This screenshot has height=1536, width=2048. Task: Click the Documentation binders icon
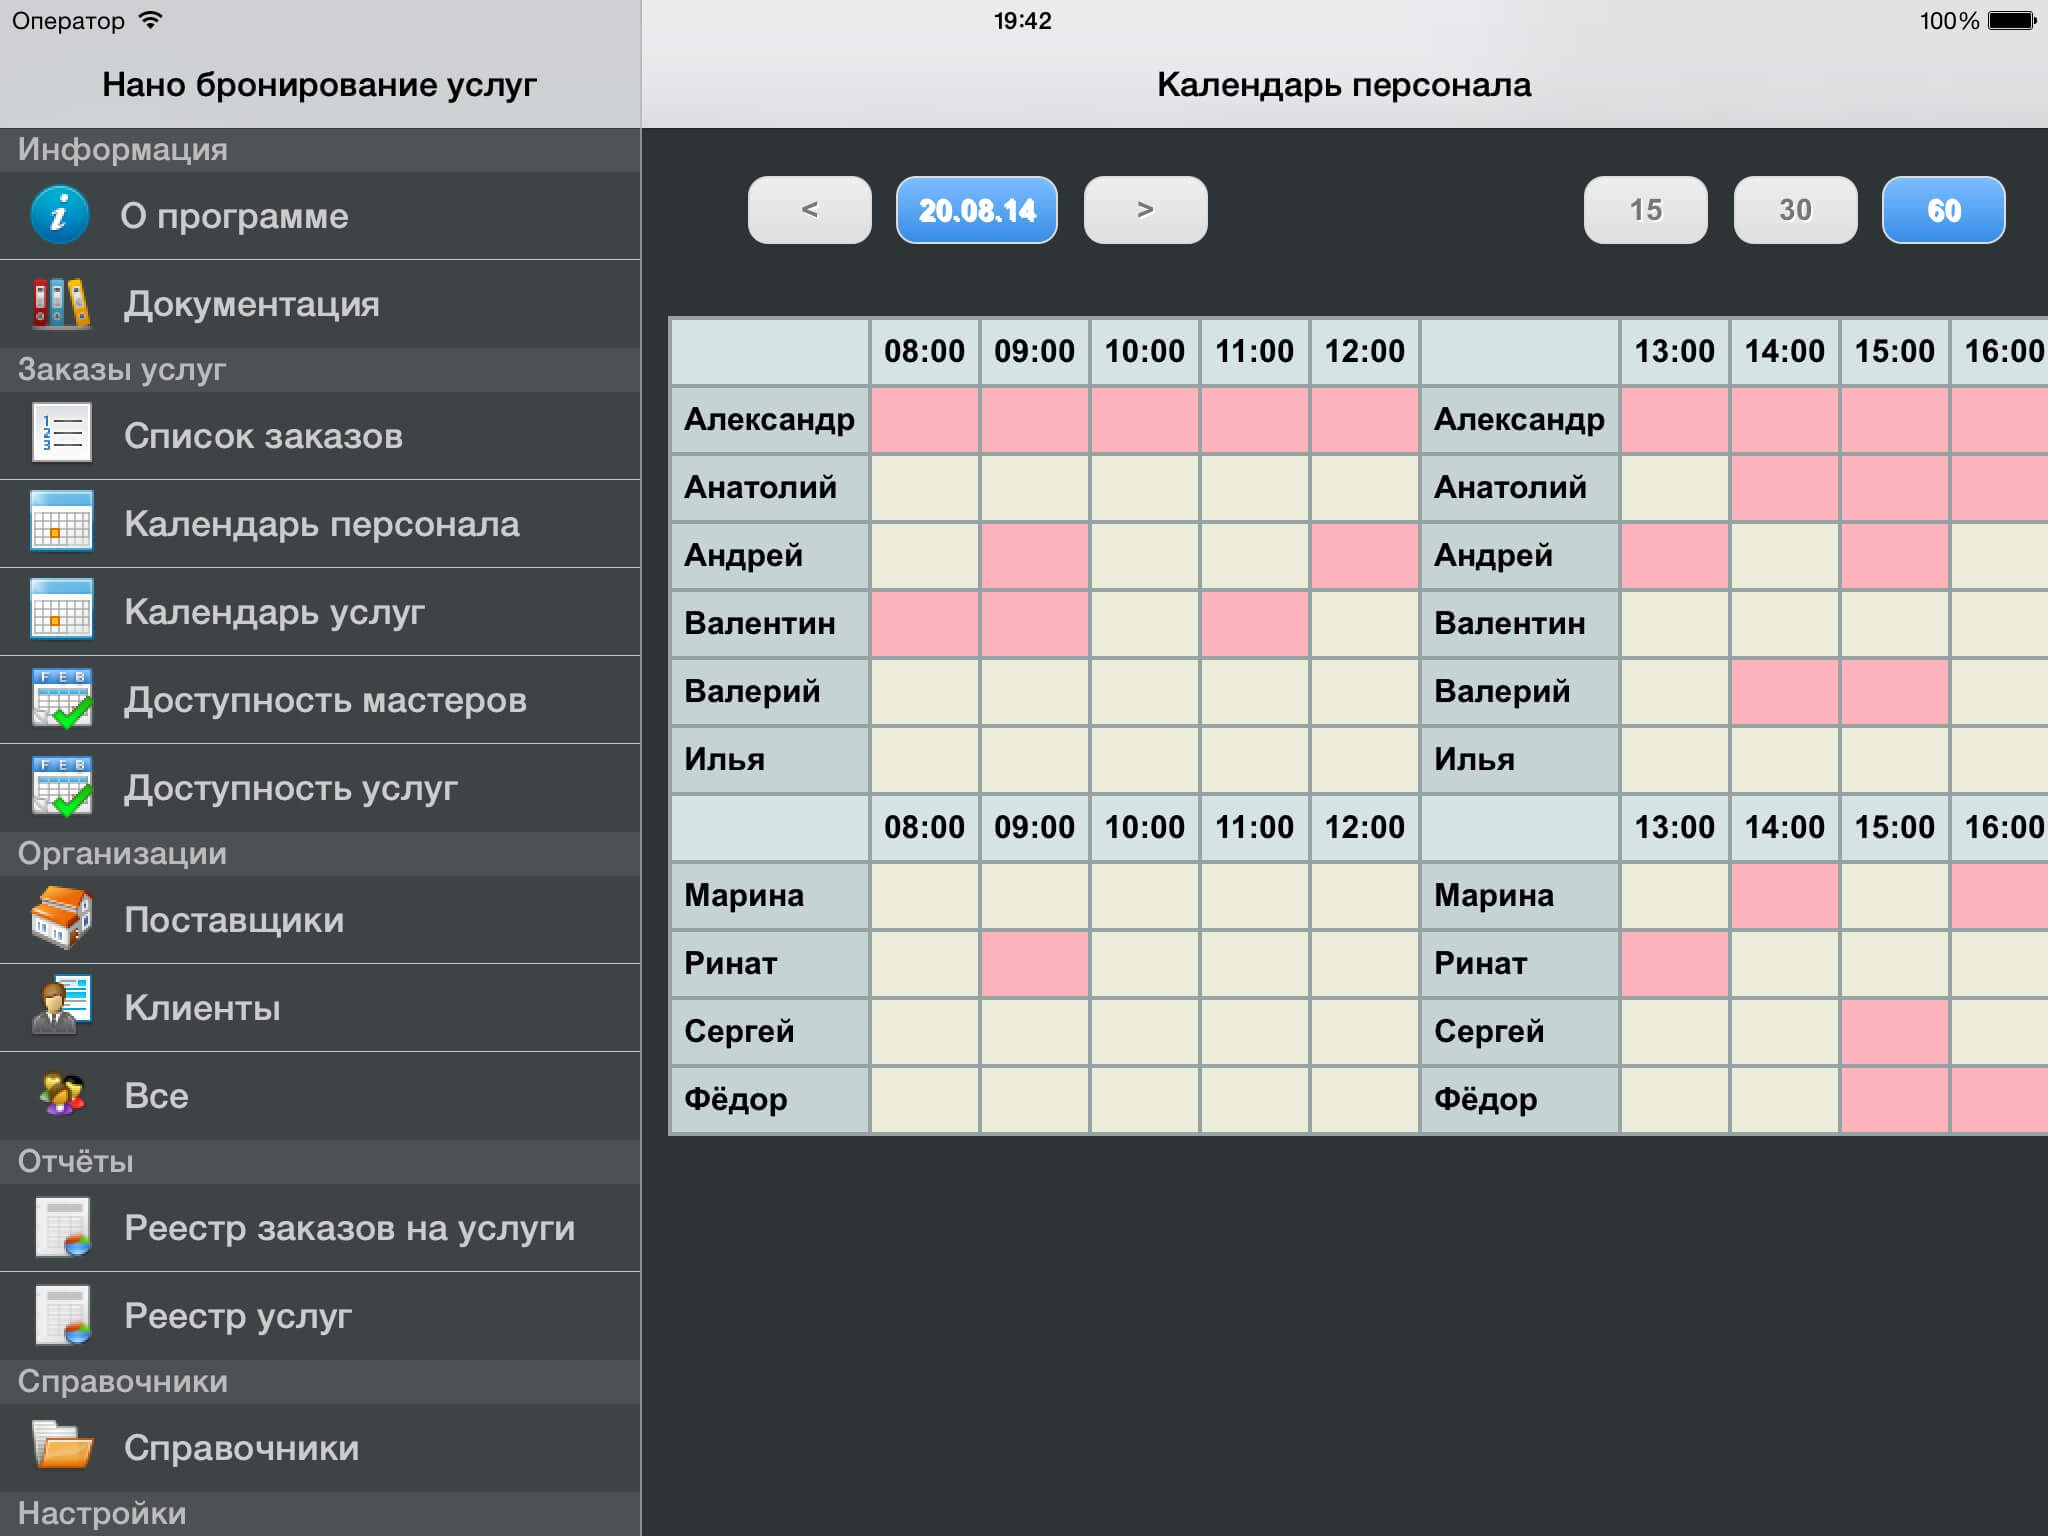click(x=60, y=303)
